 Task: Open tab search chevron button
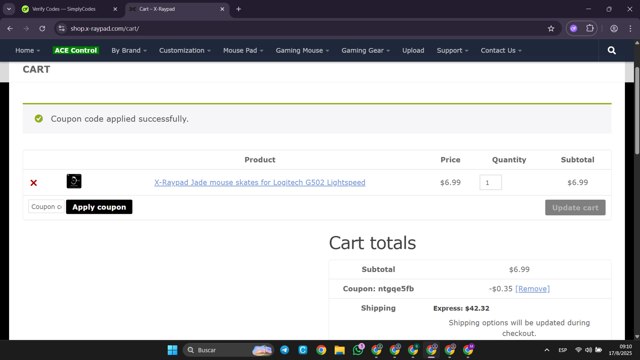coord(9,9)
